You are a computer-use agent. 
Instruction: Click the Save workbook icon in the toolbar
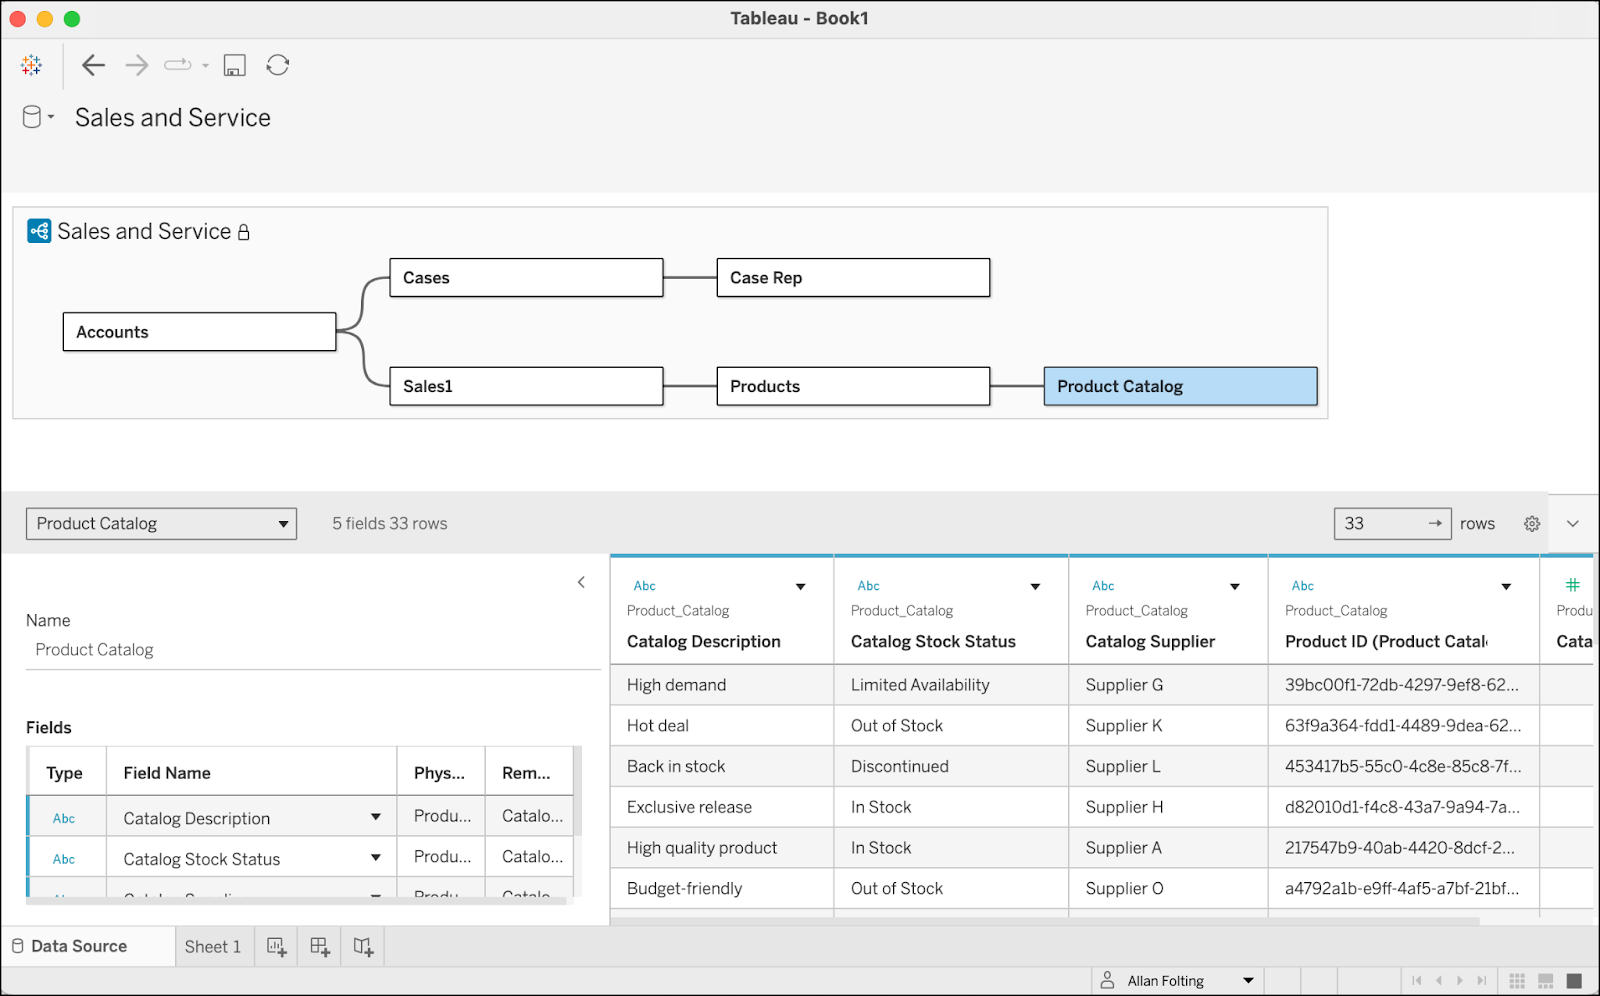234,65
